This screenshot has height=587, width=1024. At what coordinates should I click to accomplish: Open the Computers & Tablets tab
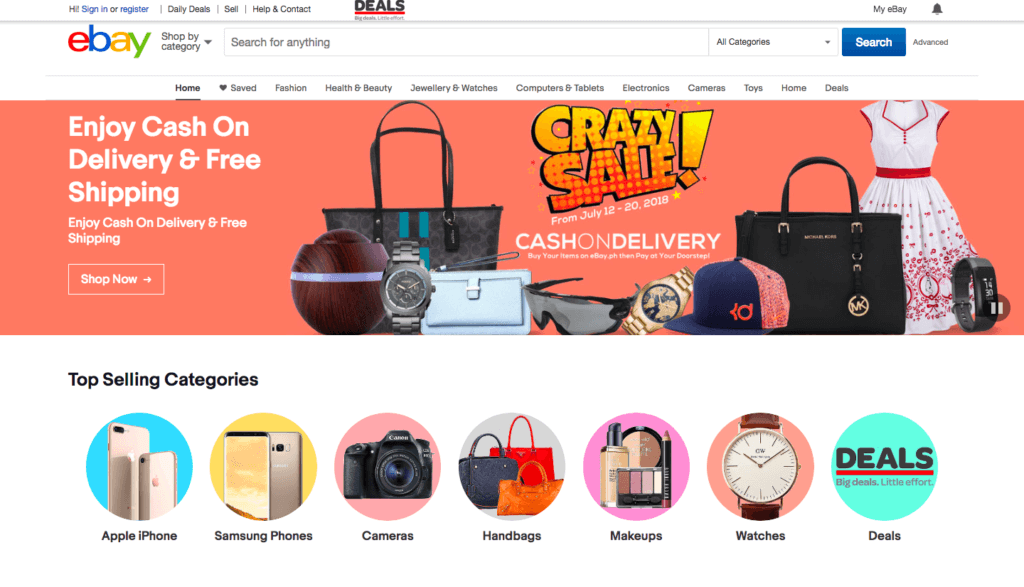pyautogui.click(x=560, y=87)
